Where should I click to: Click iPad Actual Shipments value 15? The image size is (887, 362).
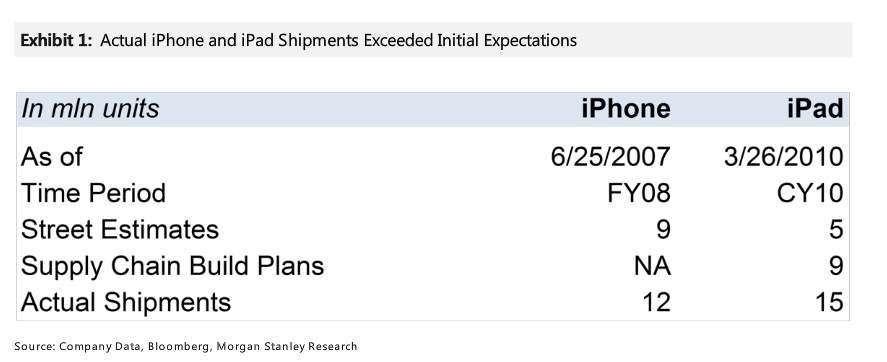click(x=829, y=303)
